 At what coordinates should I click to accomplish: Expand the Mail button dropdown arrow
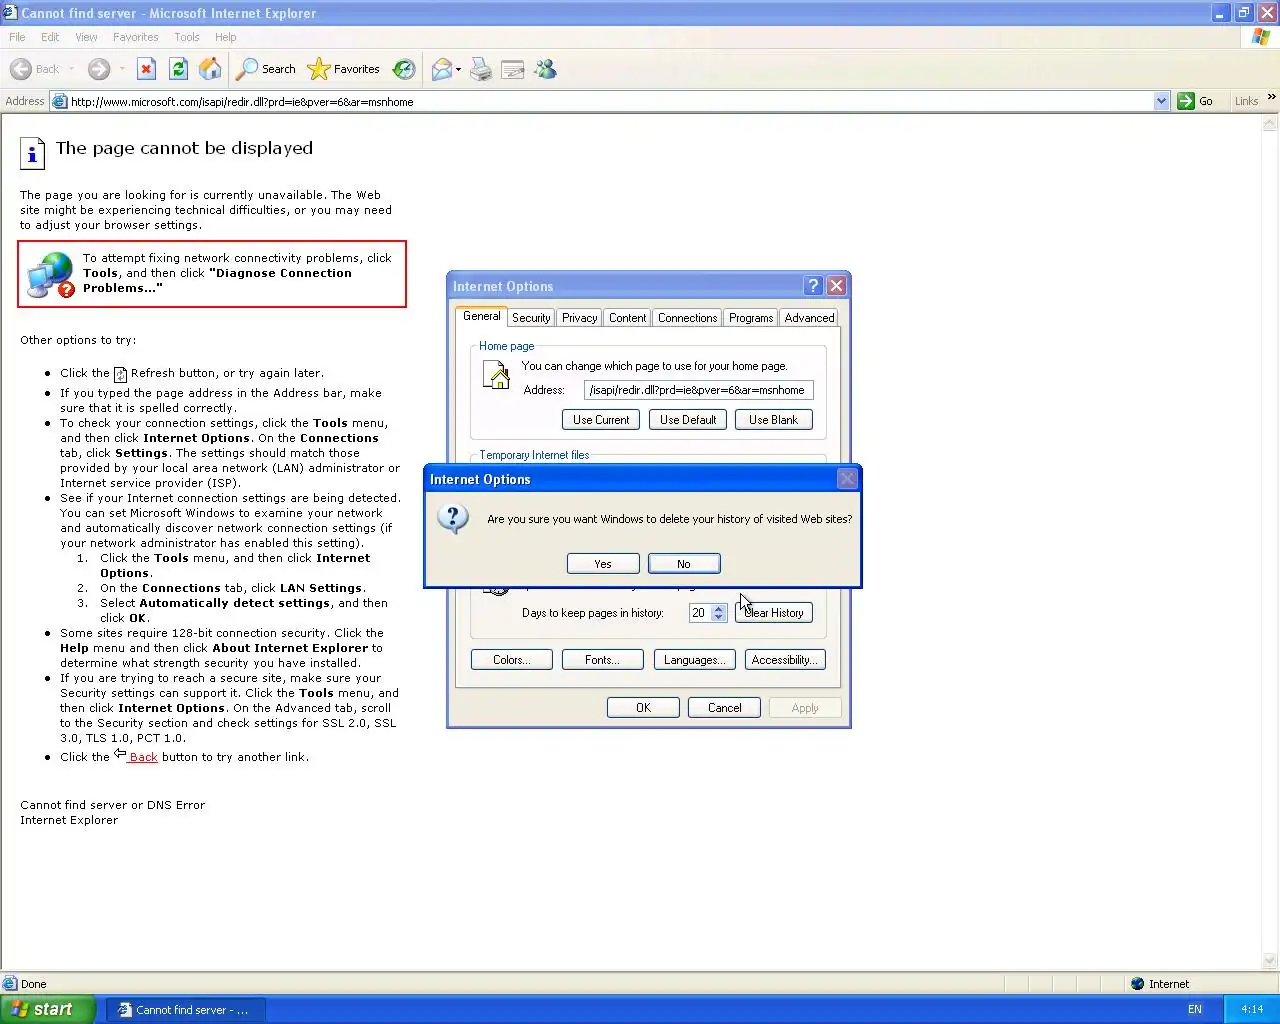458,70
